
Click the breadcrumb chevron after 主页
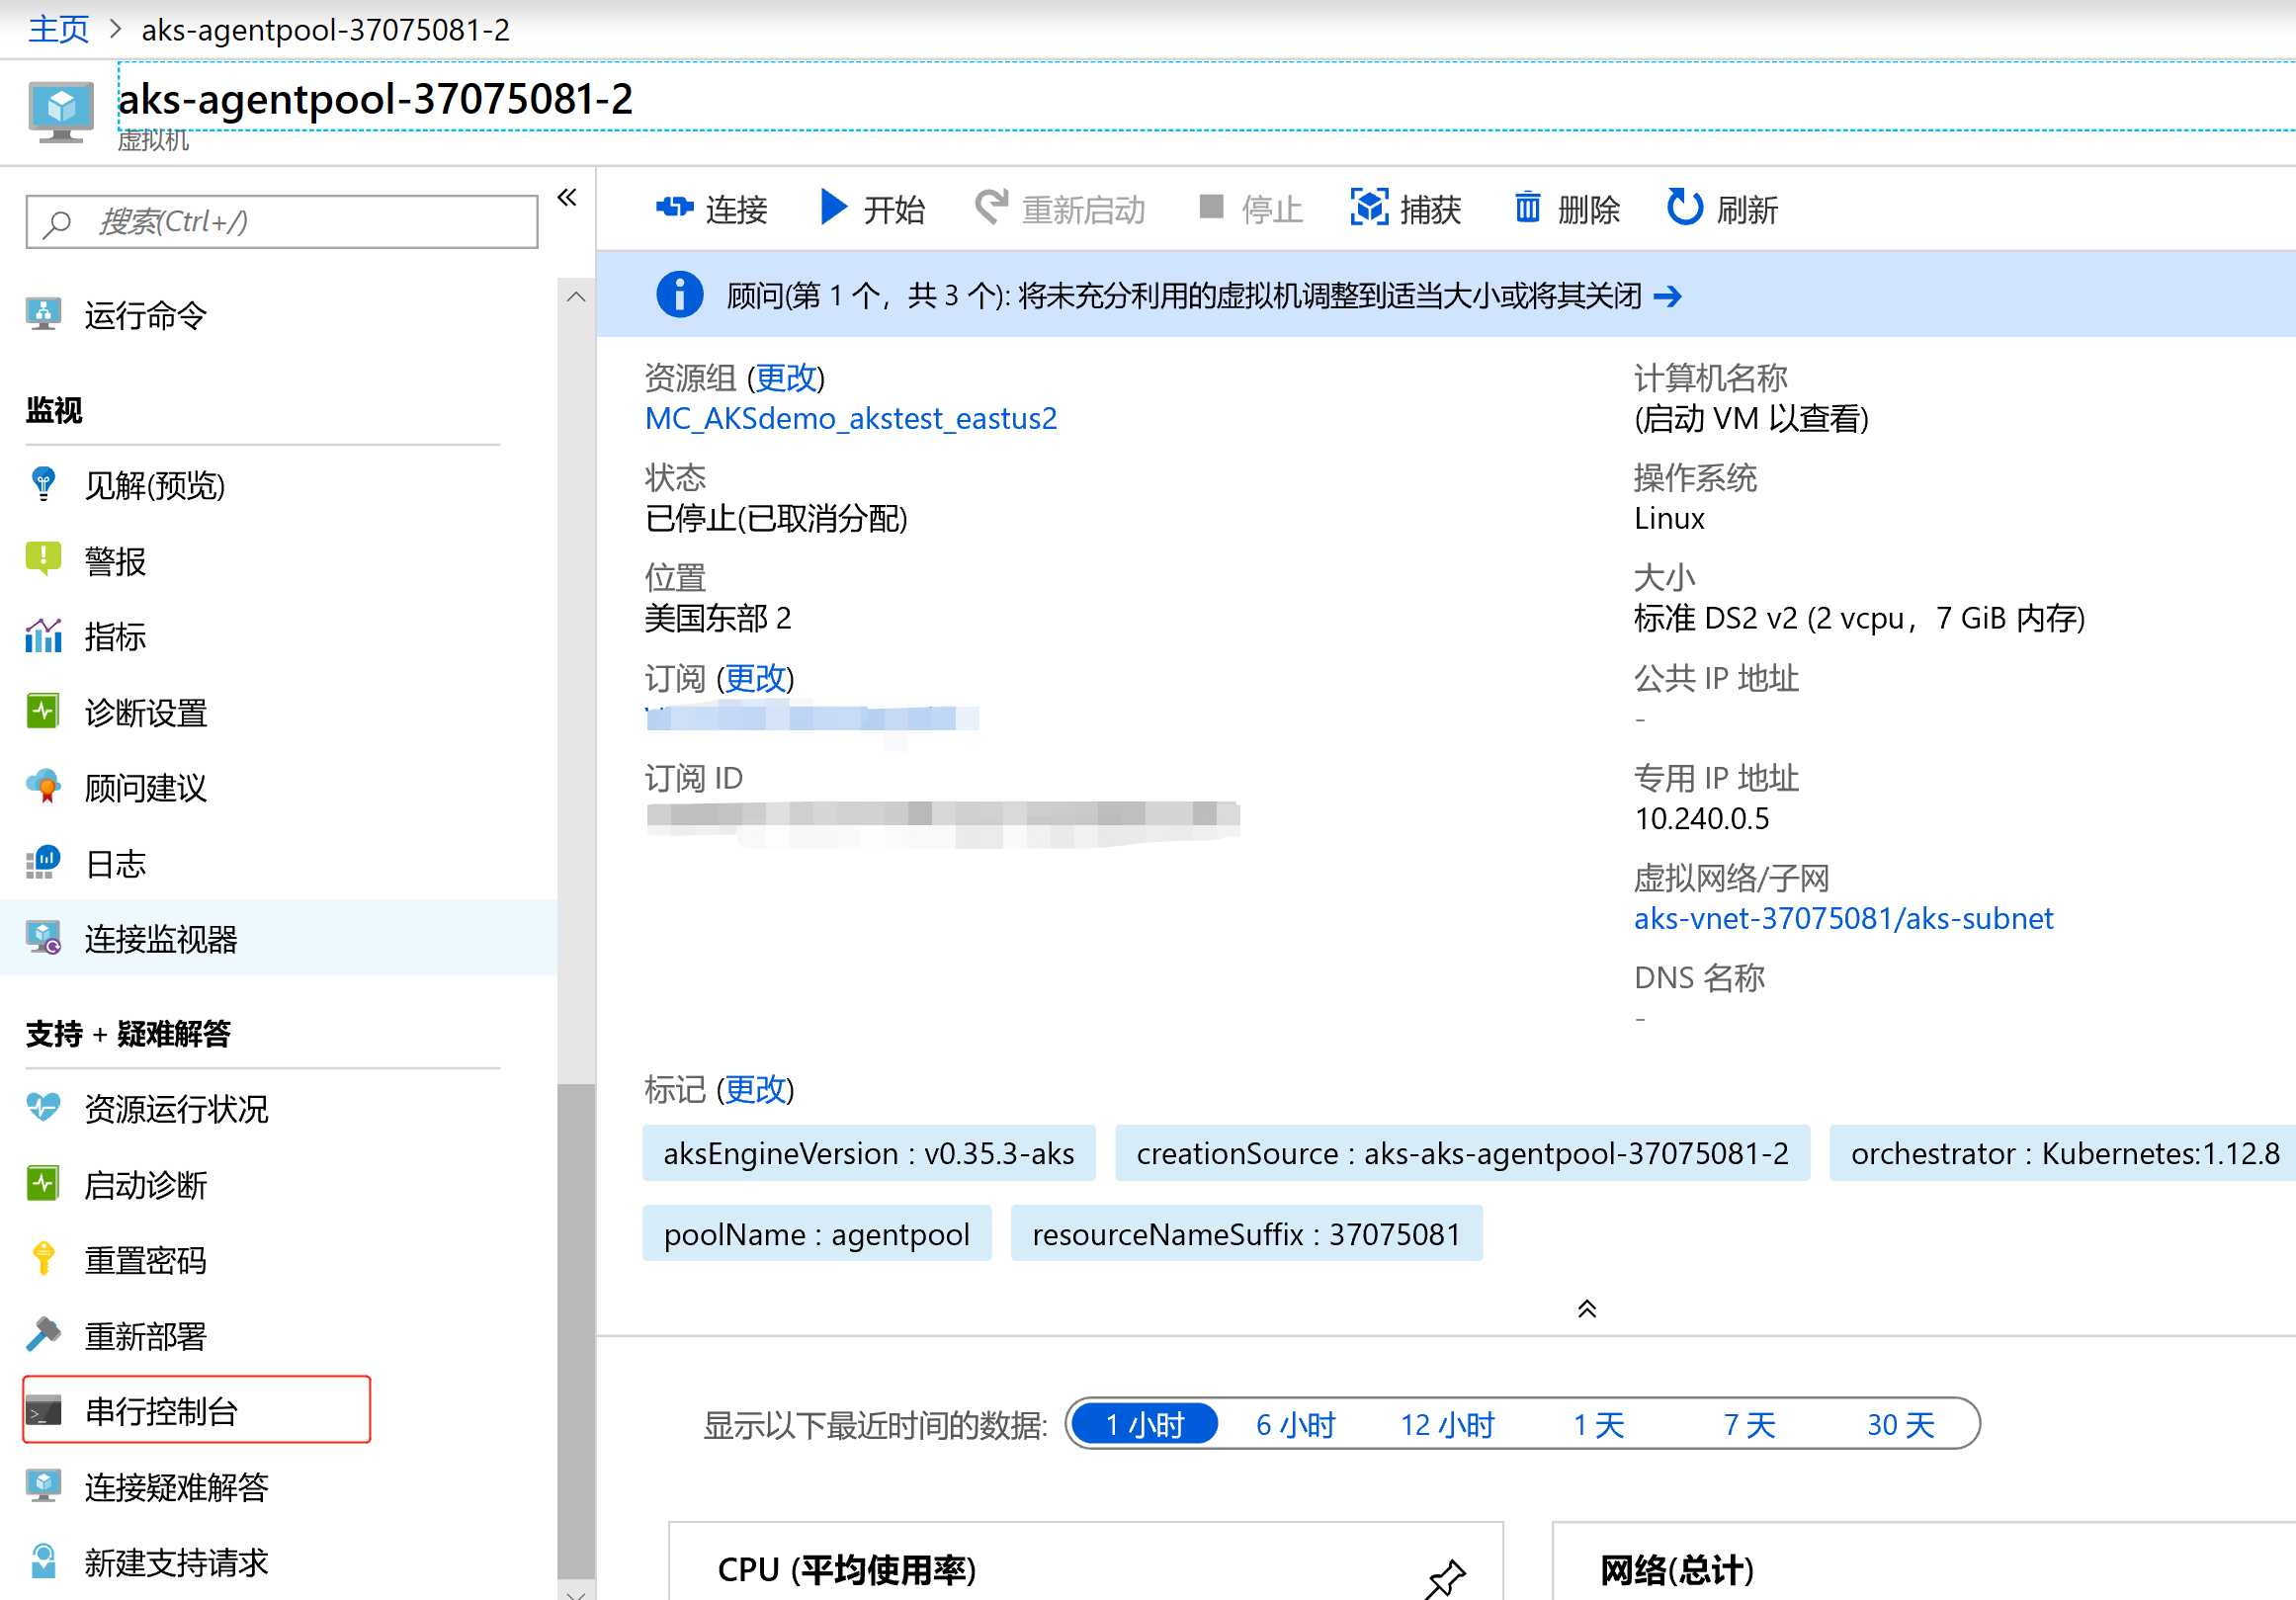tap(115, 28)
